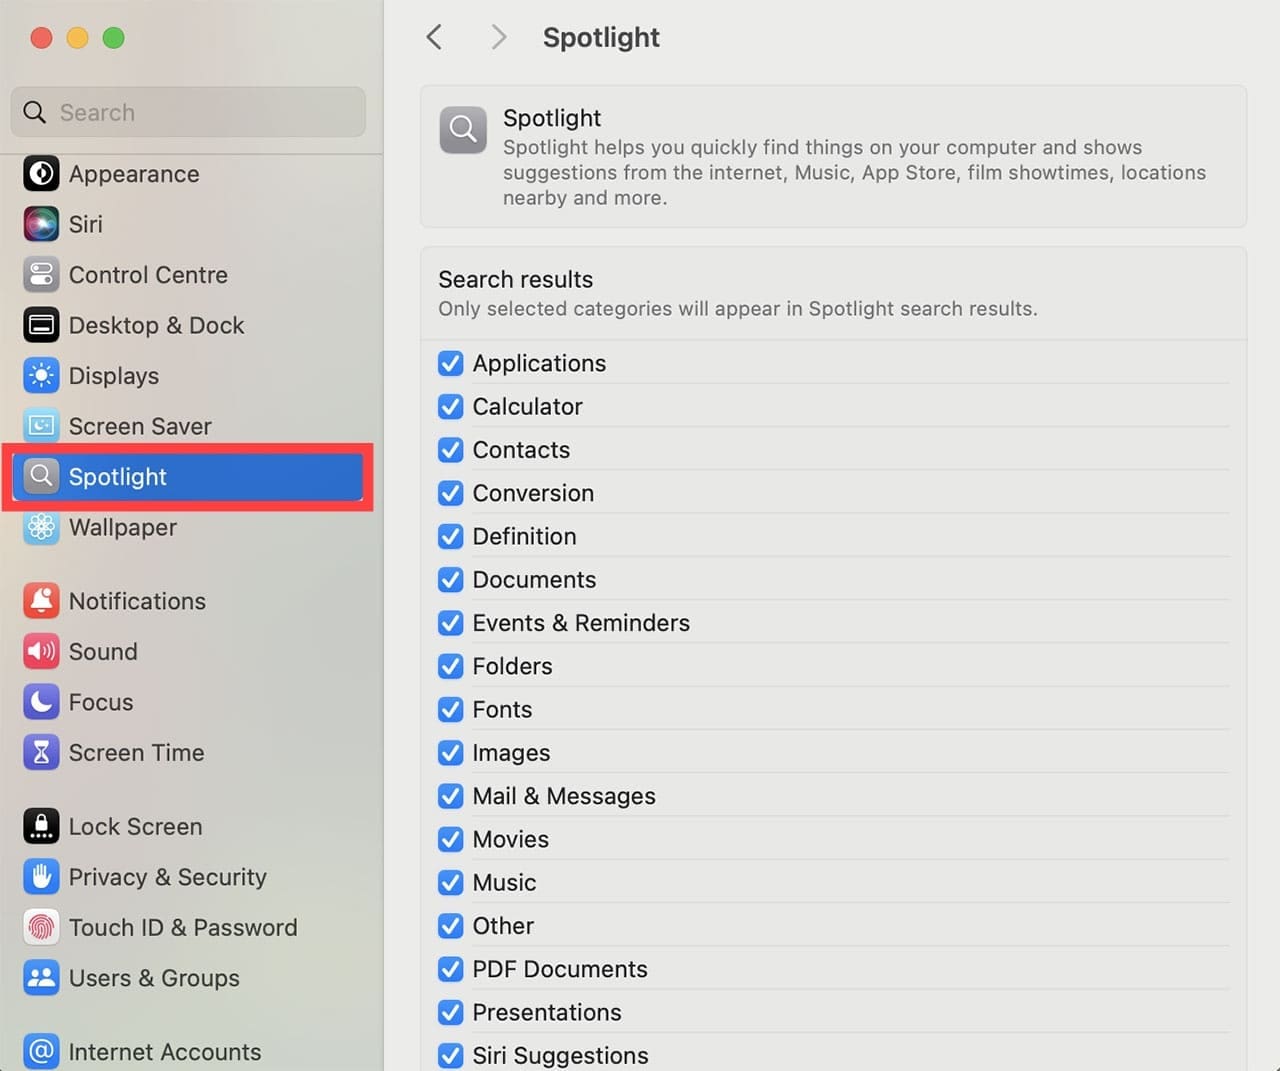Select Screen Saver label
This screenshot has height=1071, width=1280.
[x=140, y=426]
